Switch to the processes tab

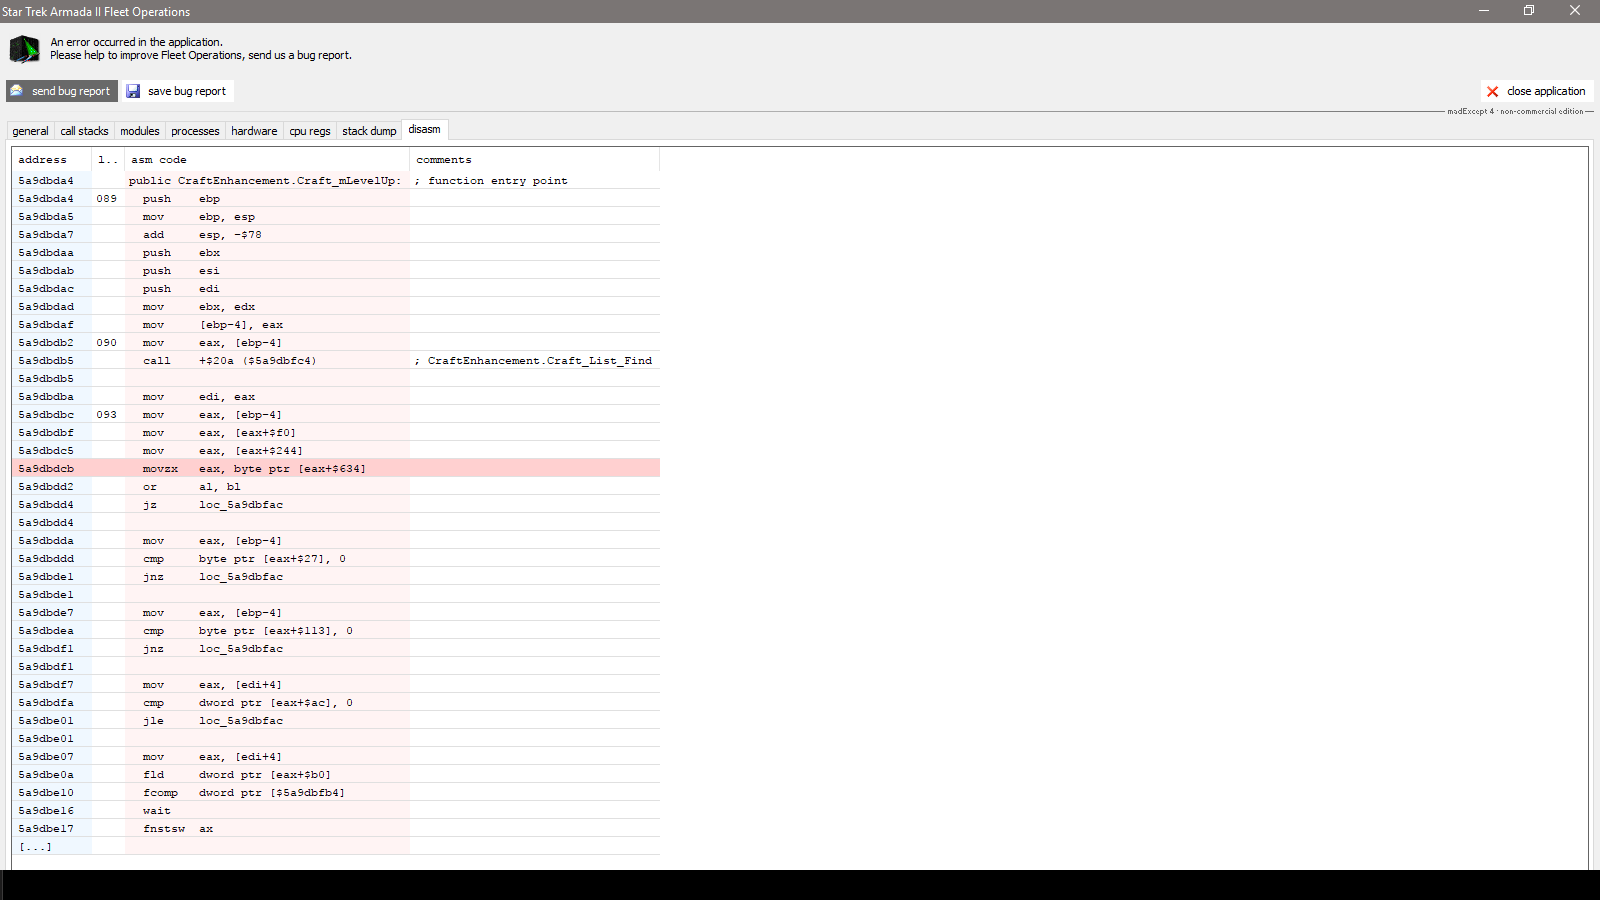click(x=195, y=131)
